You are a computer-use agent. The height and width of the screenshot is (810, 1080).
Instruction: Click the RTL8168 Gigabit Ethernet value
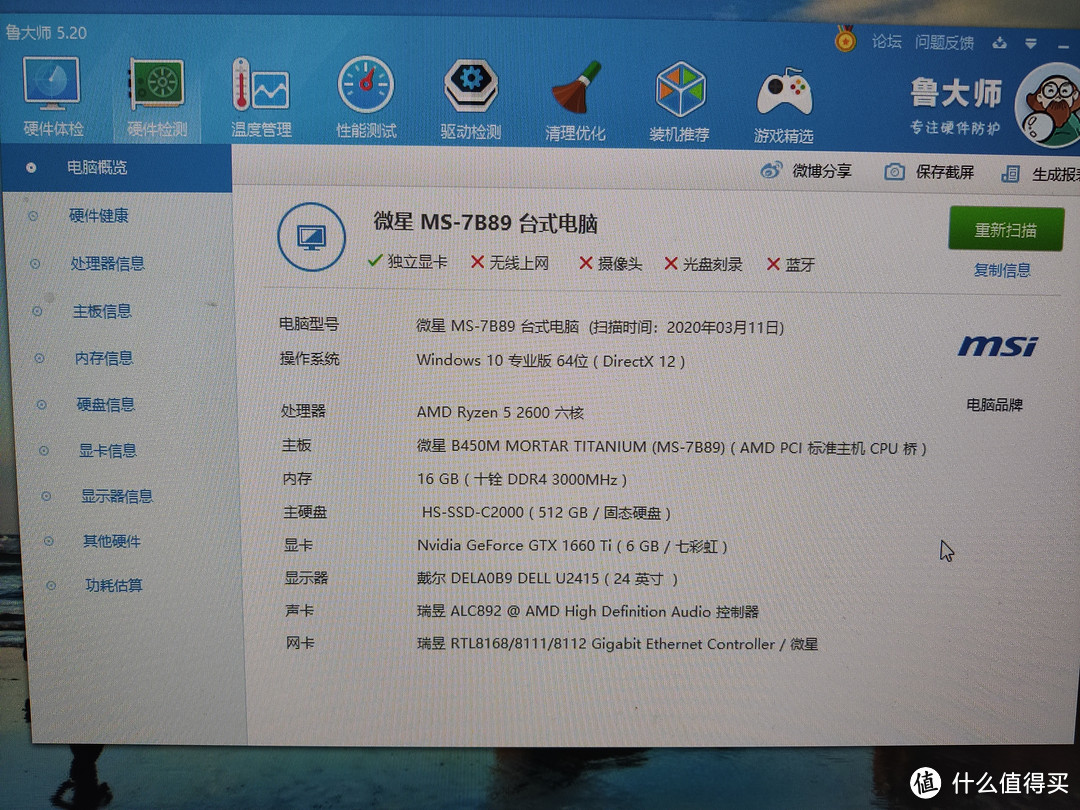coord(617,644)
